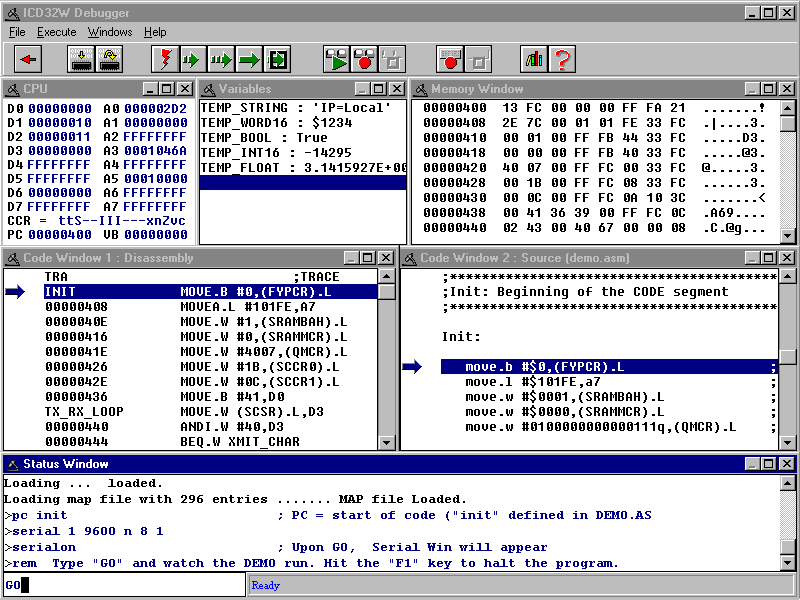Click the A0 register value 000002D2
The image size is (800, 600).
coord(156,109)
